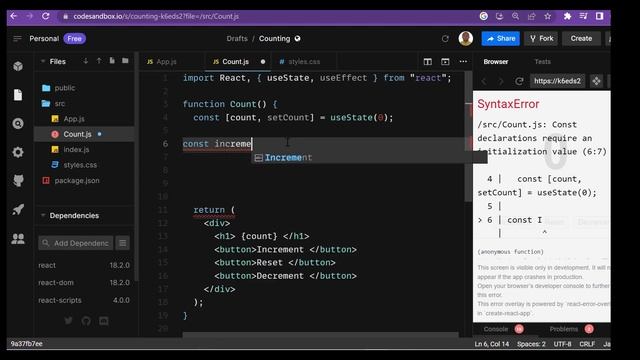Click Ln 6, Col 14 in status bar
640x360 pixels.
(x=491, y=344)
